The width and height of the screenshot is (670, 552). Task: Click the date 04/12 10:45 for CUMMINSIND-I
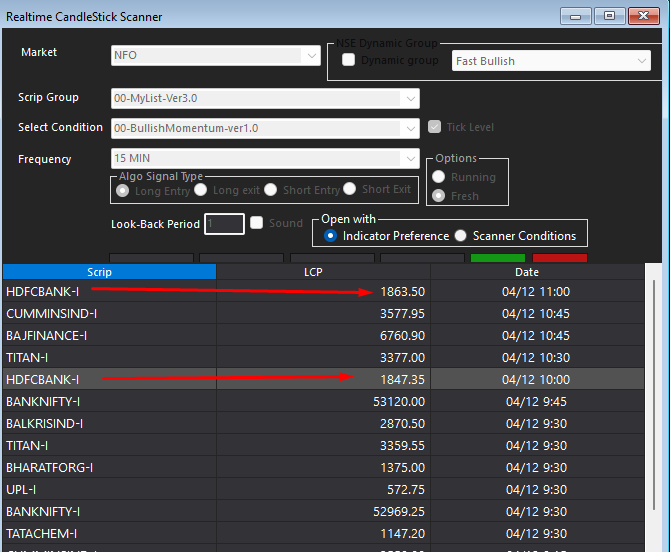(x=536, y=314)
